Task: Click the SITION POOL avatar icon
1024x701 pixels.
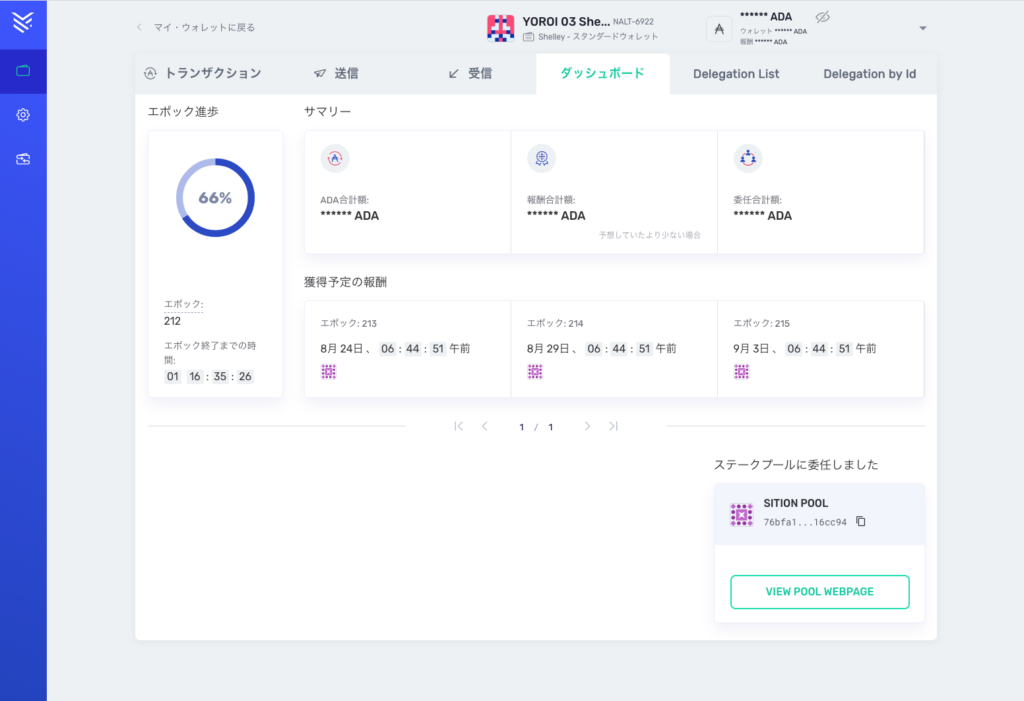Action: 741,514
